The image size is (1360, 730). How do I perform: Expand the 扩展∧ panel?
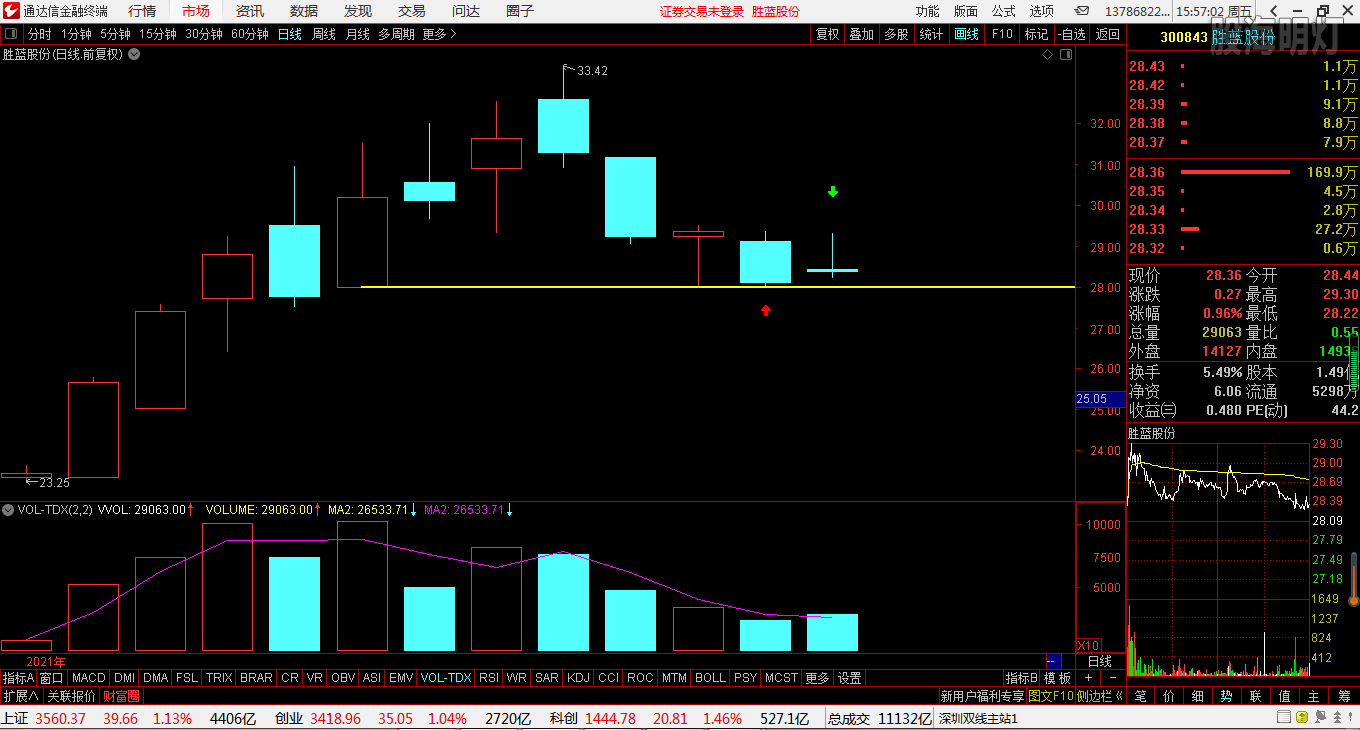(20, 696)
